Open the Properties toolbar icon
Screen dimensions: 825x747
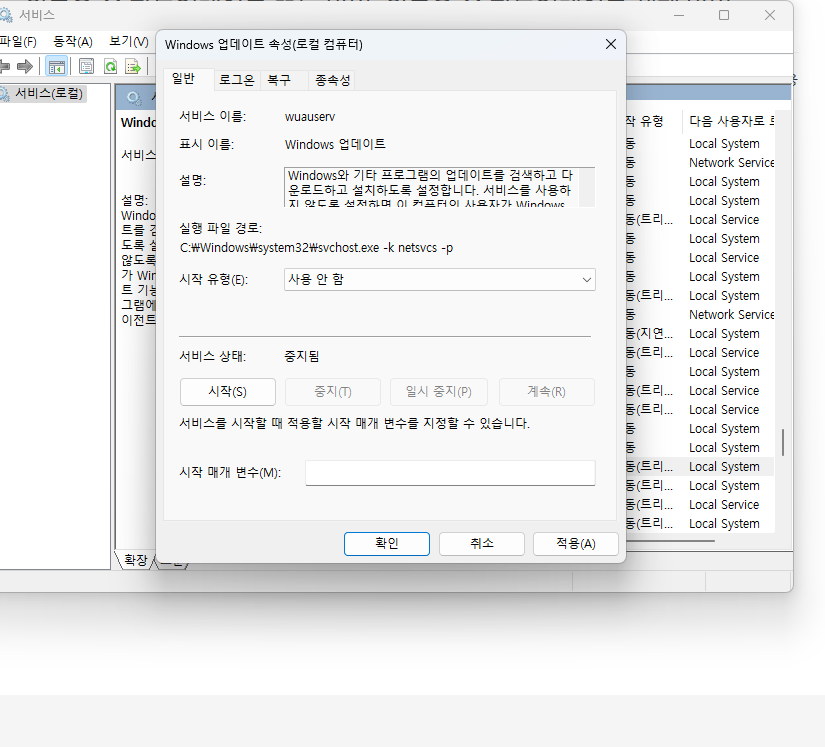86,66
